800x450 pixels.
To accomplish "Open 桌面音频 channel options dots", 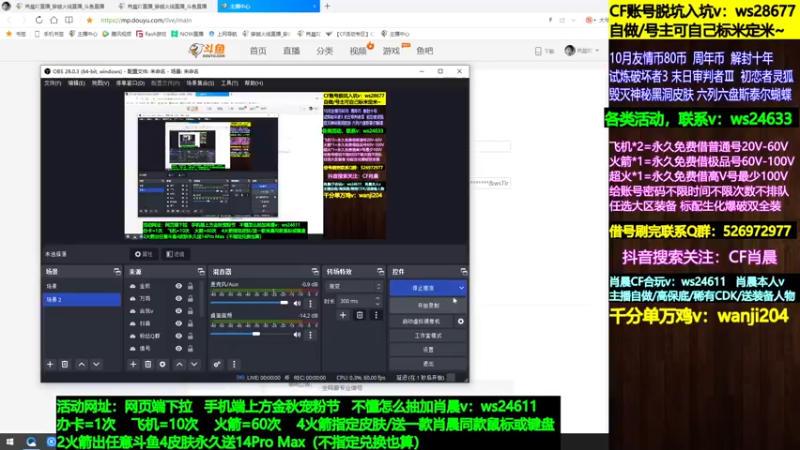I will coord(310,335).
